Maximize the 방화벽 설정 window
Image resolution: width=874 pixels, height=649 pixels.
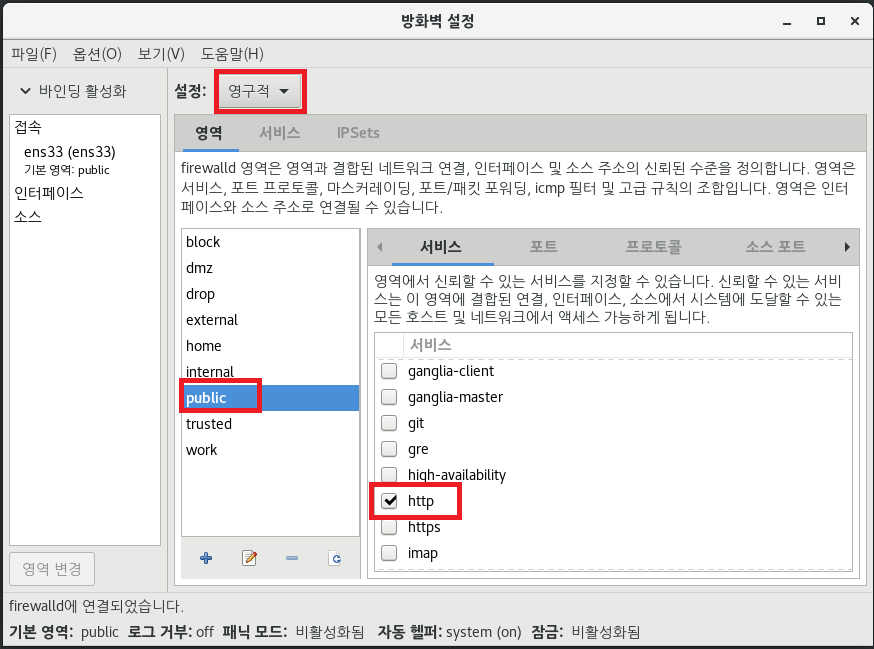[x=820, y=21]
